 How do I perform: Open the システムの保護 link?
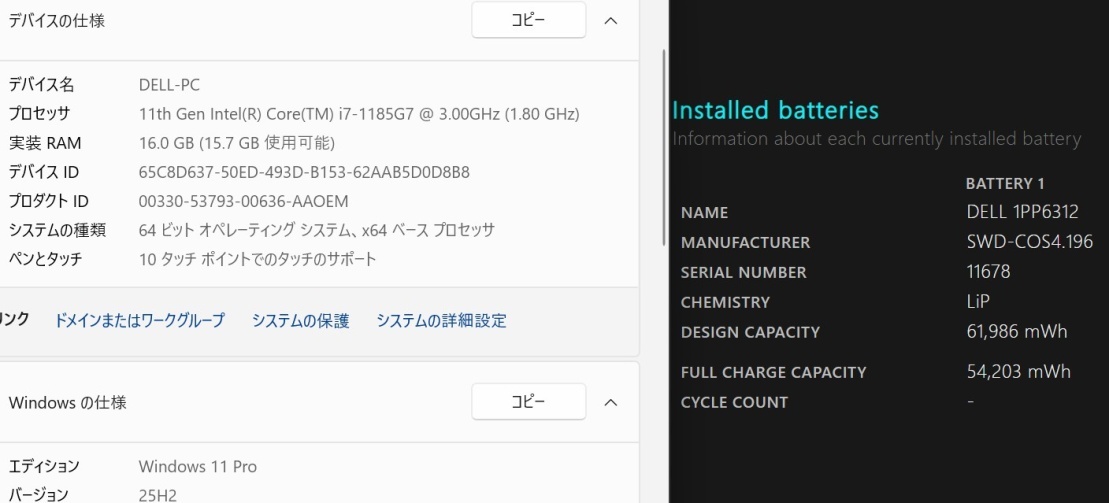[300, 321]
